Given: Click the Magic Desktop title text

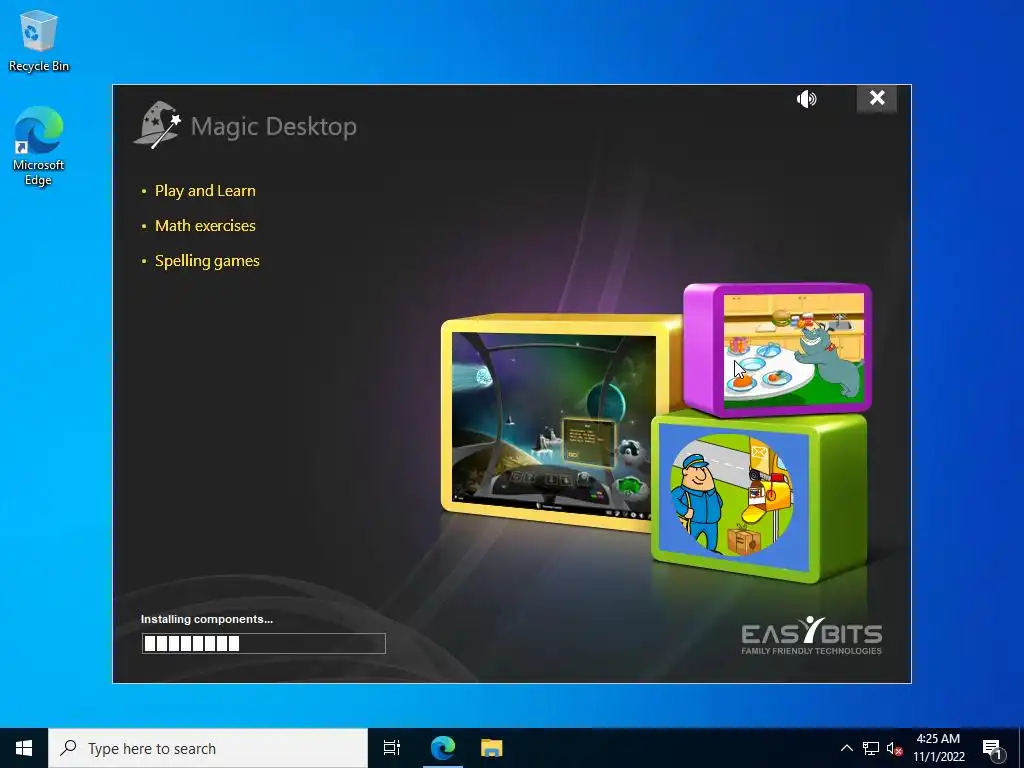Looking at the screenshot, I should (274, 126).
